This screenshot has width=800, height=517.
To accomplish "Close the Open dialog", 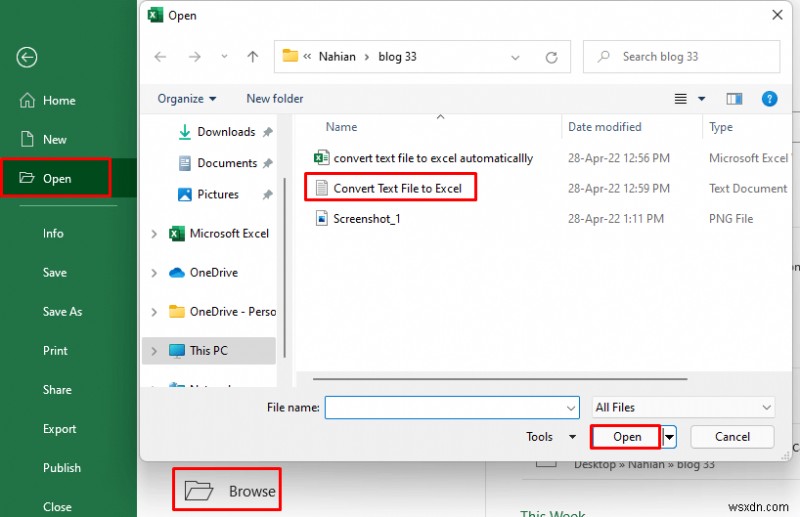I will [x=777, y=15].
